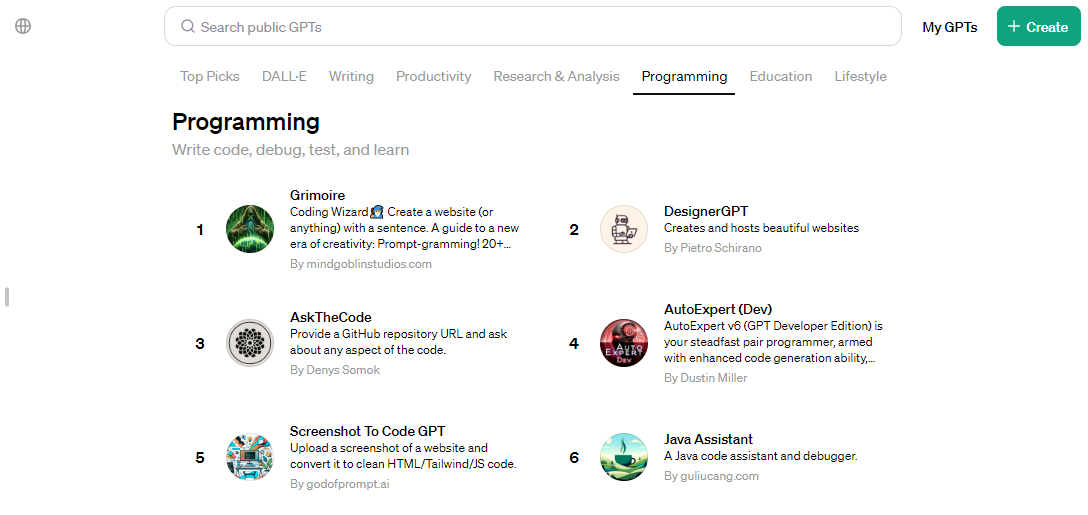Screen dimensions: 1088x515
Task: Open the Grimoire GPT avatar icon
Action: [250, 229]
